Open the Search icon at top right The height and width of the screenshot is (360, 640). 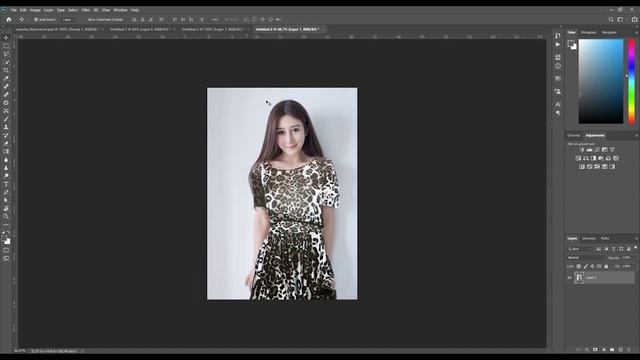point(611,19)
